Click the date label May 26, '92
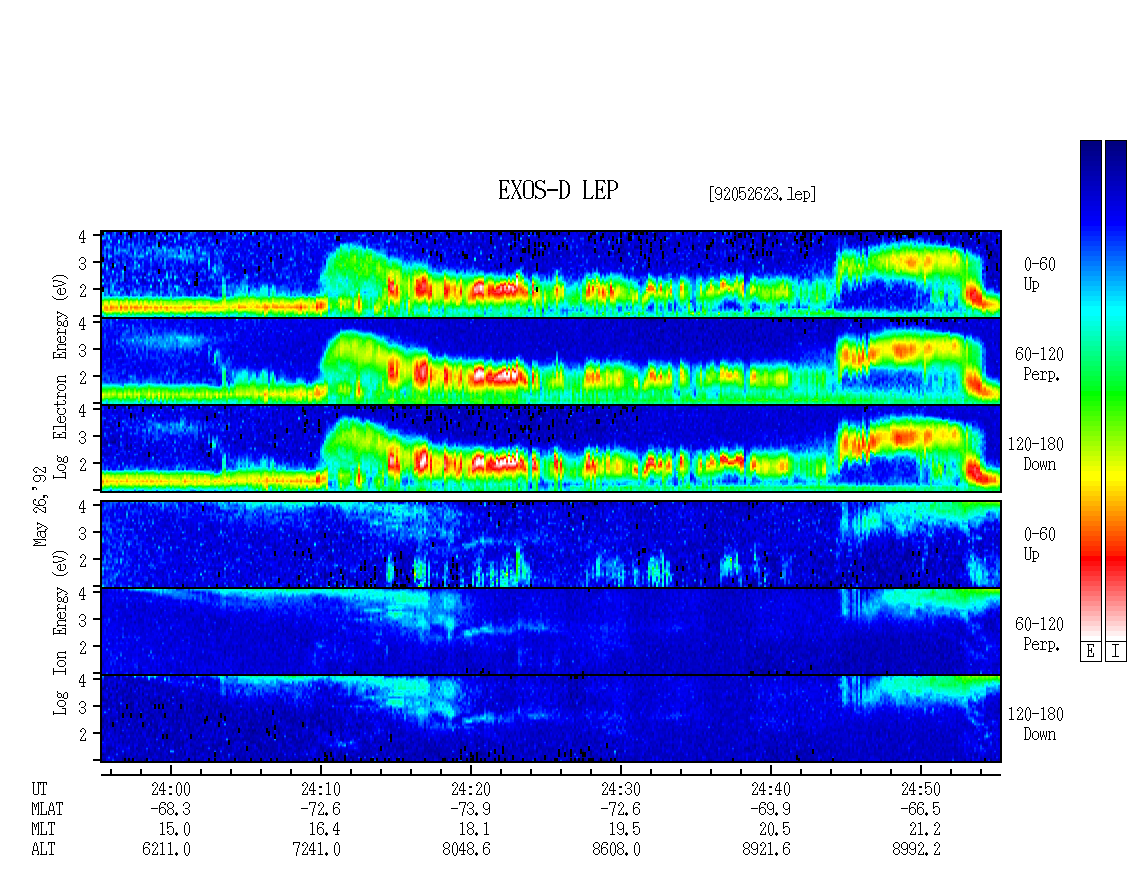This screenshot has height=875, width=1130. coord(40,507)
